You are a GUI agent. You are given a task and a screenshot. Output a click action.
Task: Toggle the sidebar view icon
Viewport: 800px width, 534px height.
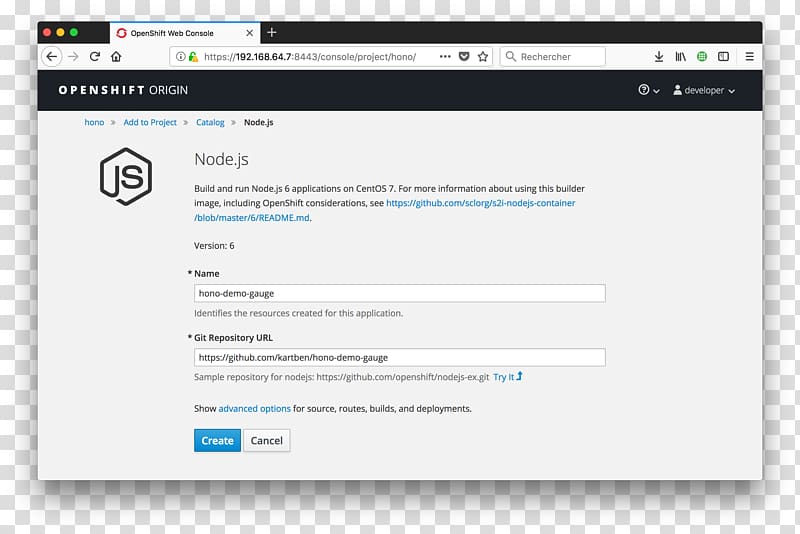pyautogui.click(x=723, y=57)
